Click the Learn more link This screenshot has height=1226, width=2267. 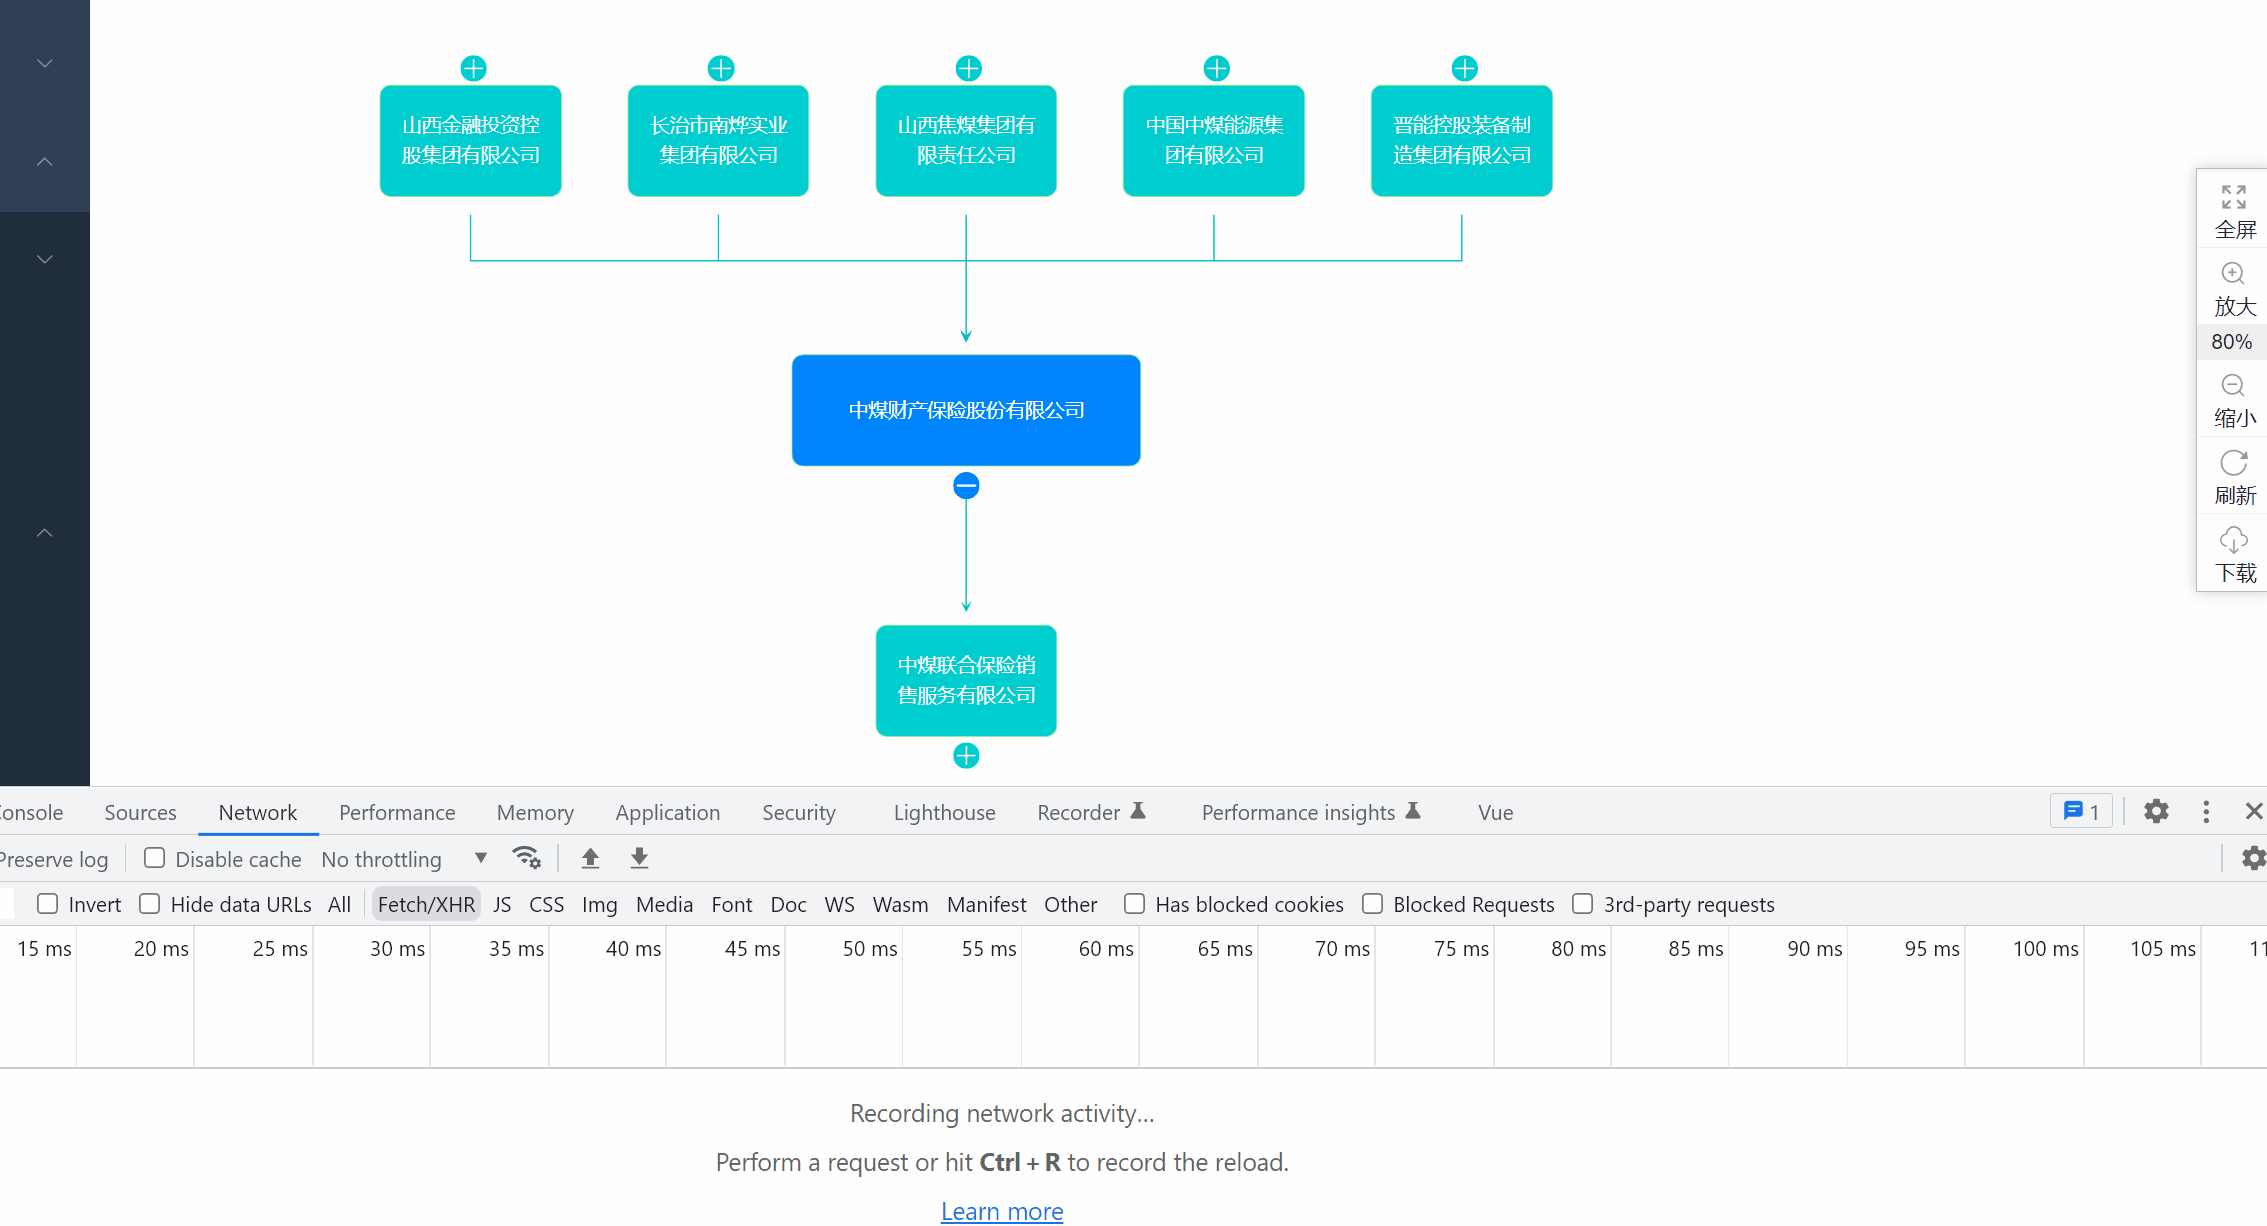coord(1001,1211)
